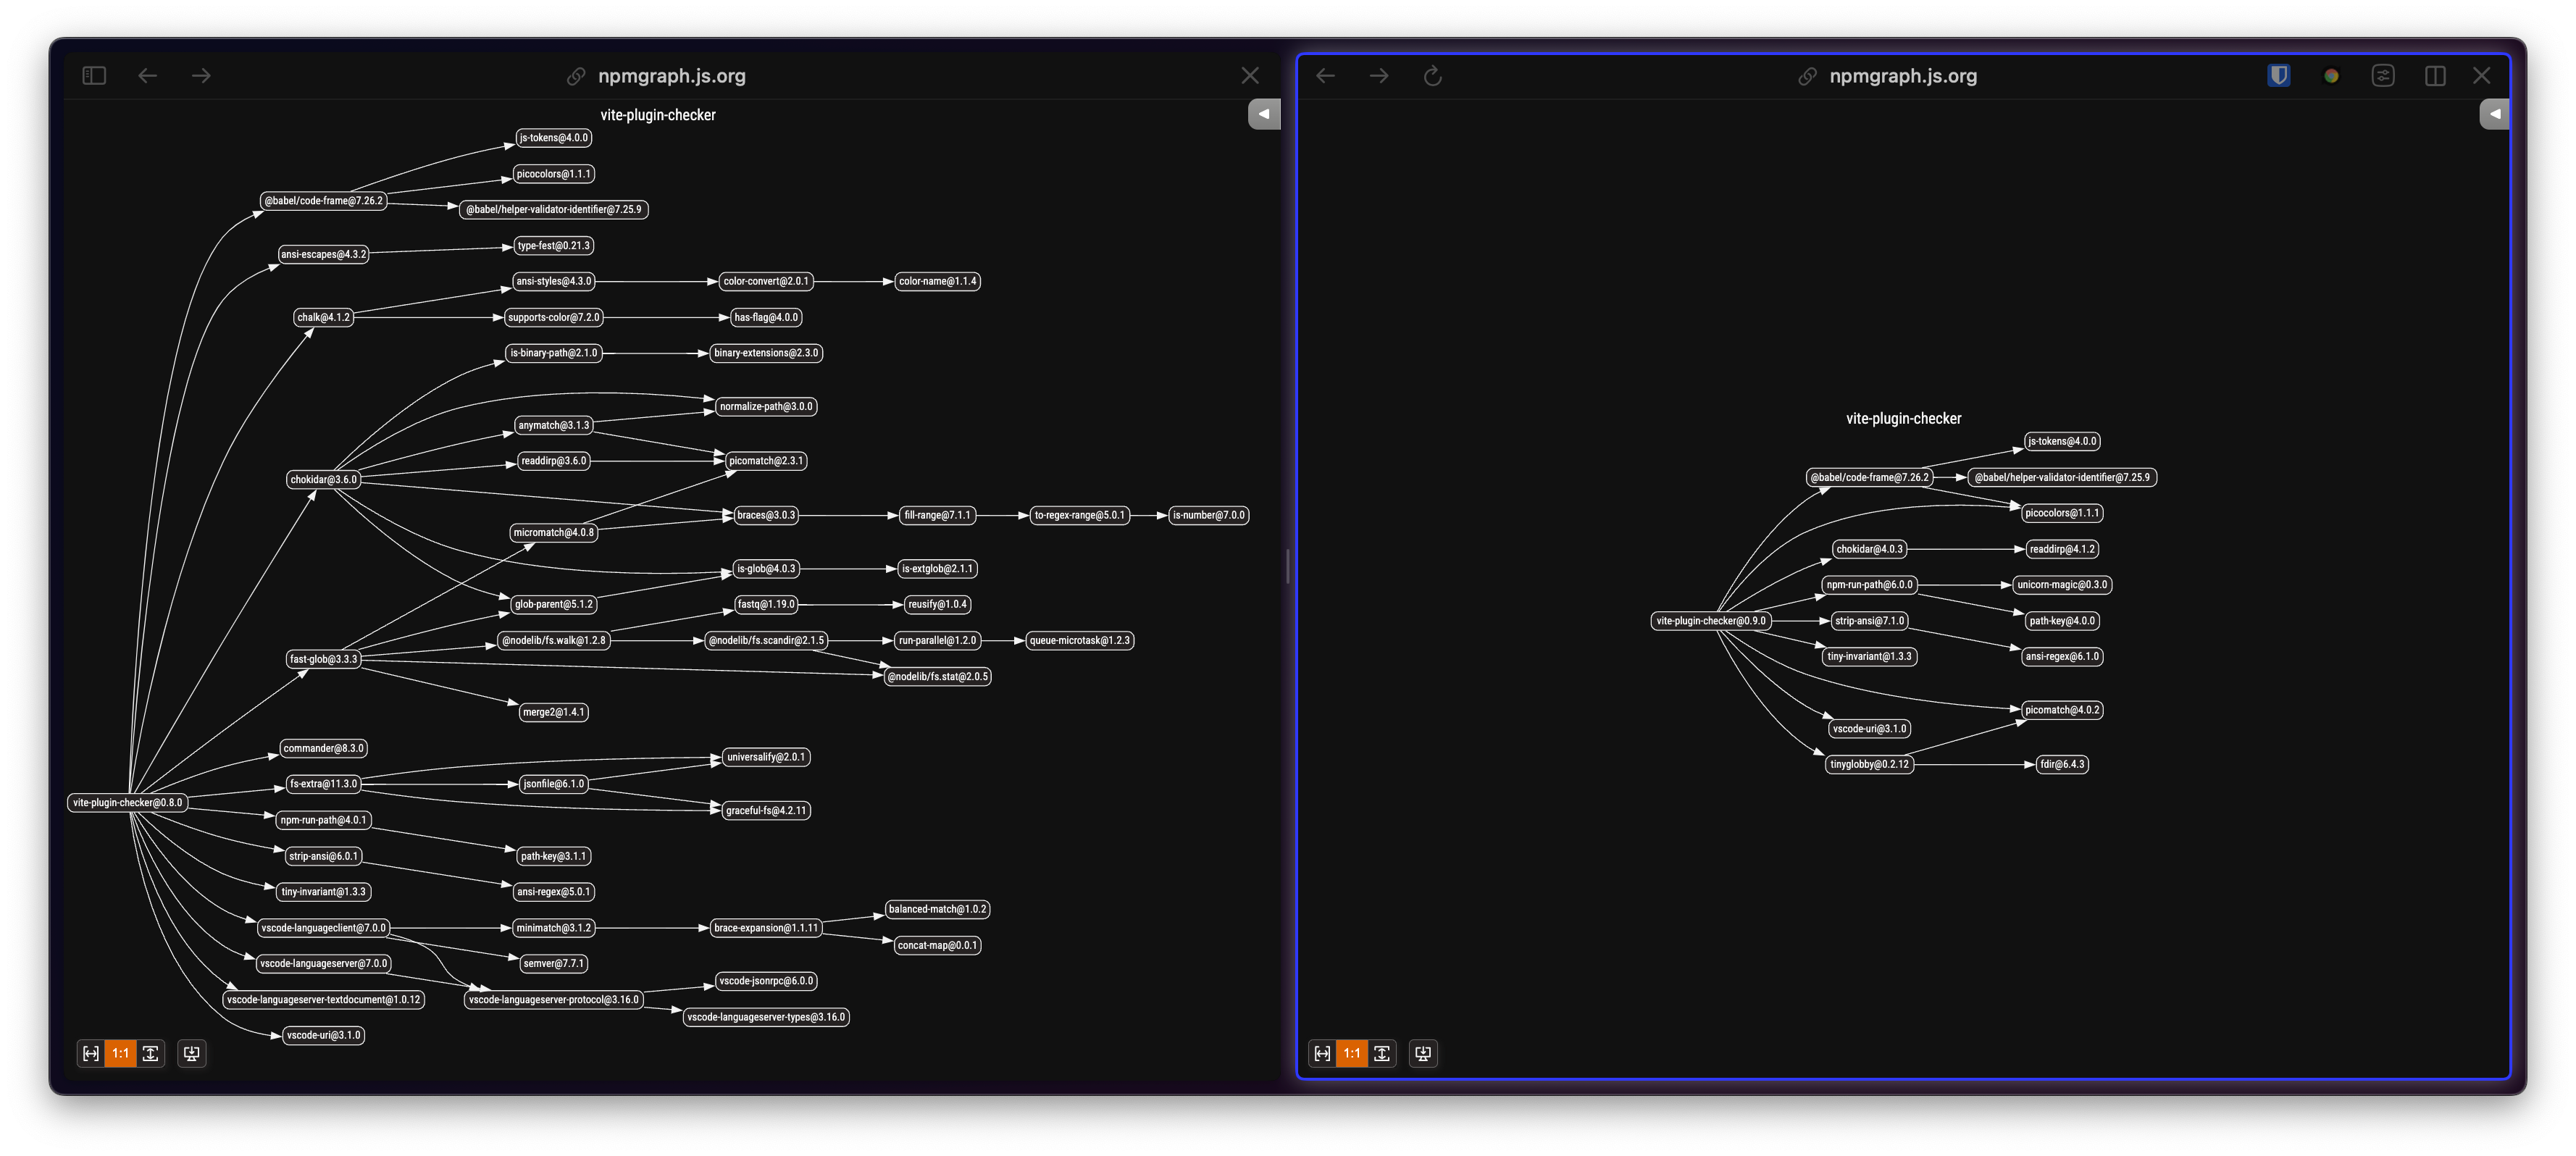
Task: Collapse the right panel using its ◀ arrow
Action: 2495,114
